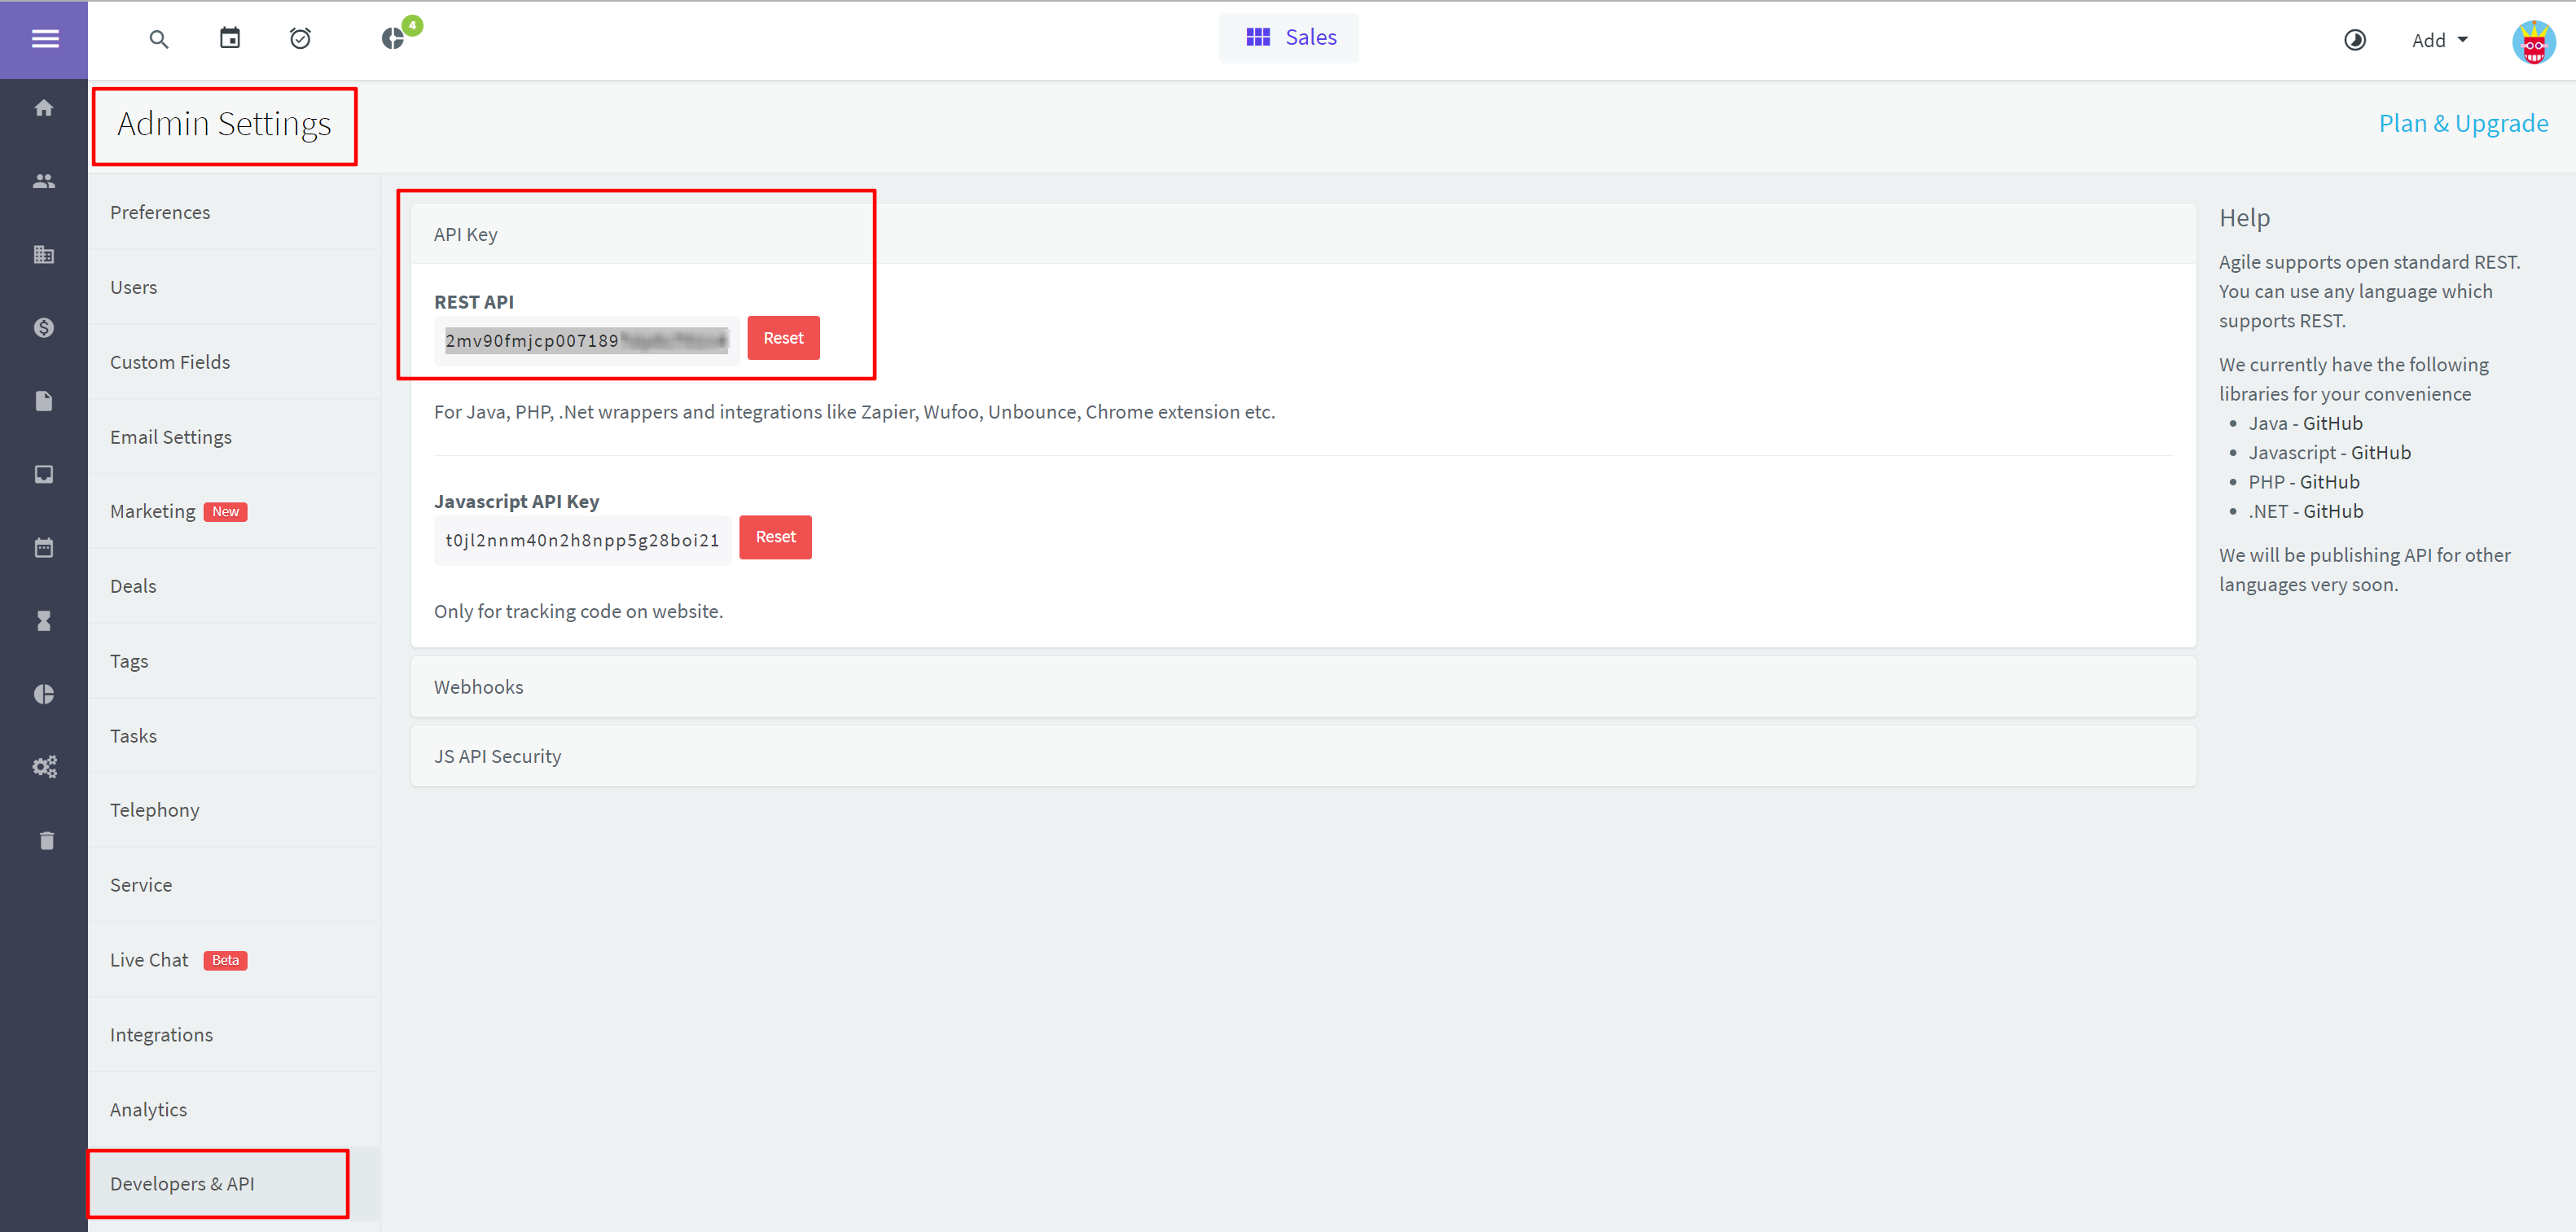2576x1232 pixels.
Task: Open the Add dropdown in the top-right corner
Action: tap(2437, 36)
